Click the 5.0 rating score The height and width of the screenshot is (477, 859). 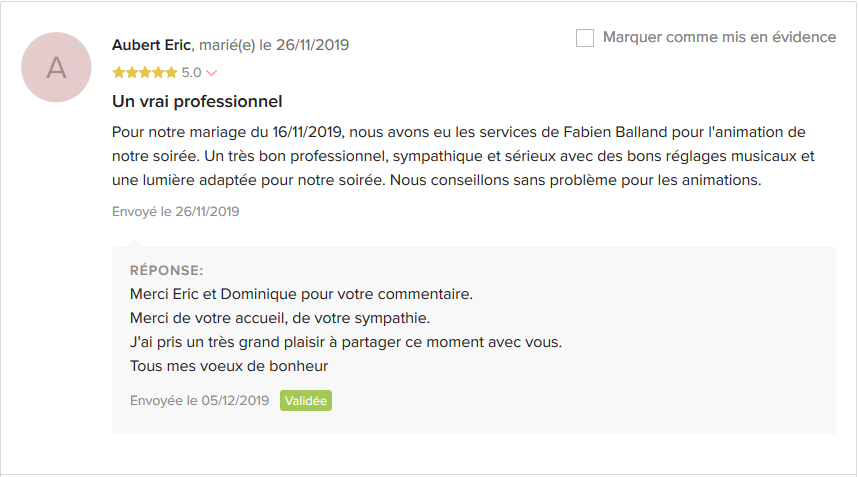click(192, 73)
